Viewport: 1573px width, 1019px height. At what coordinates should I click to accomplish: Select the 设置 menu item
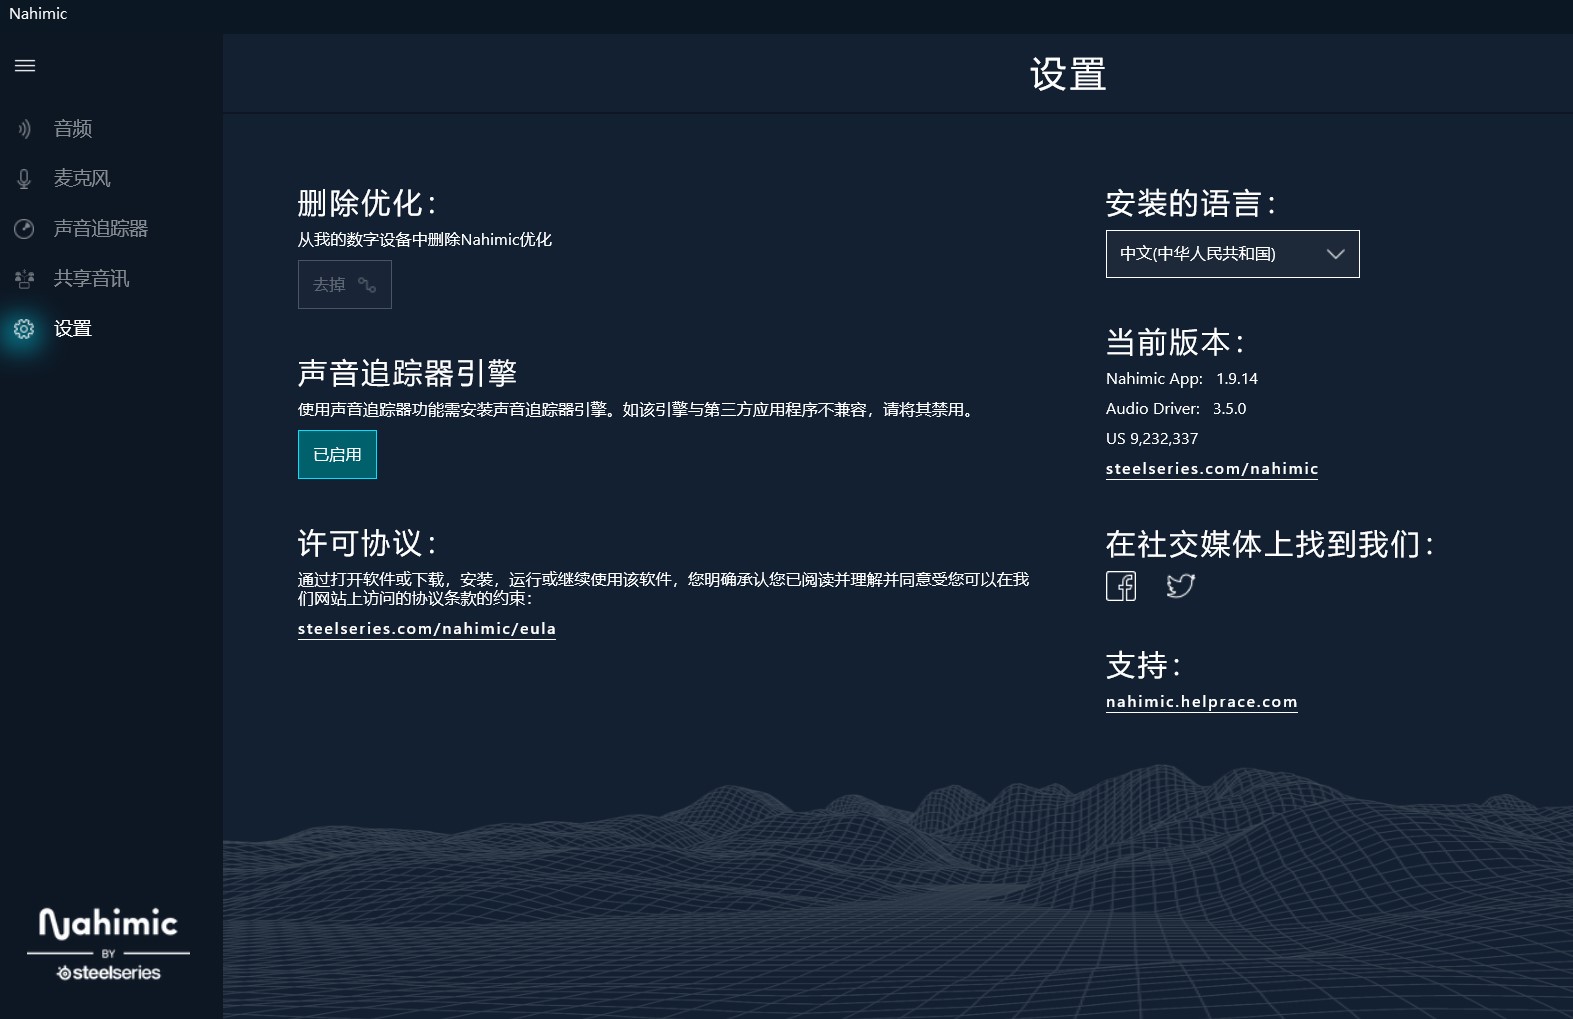[73, 329]
